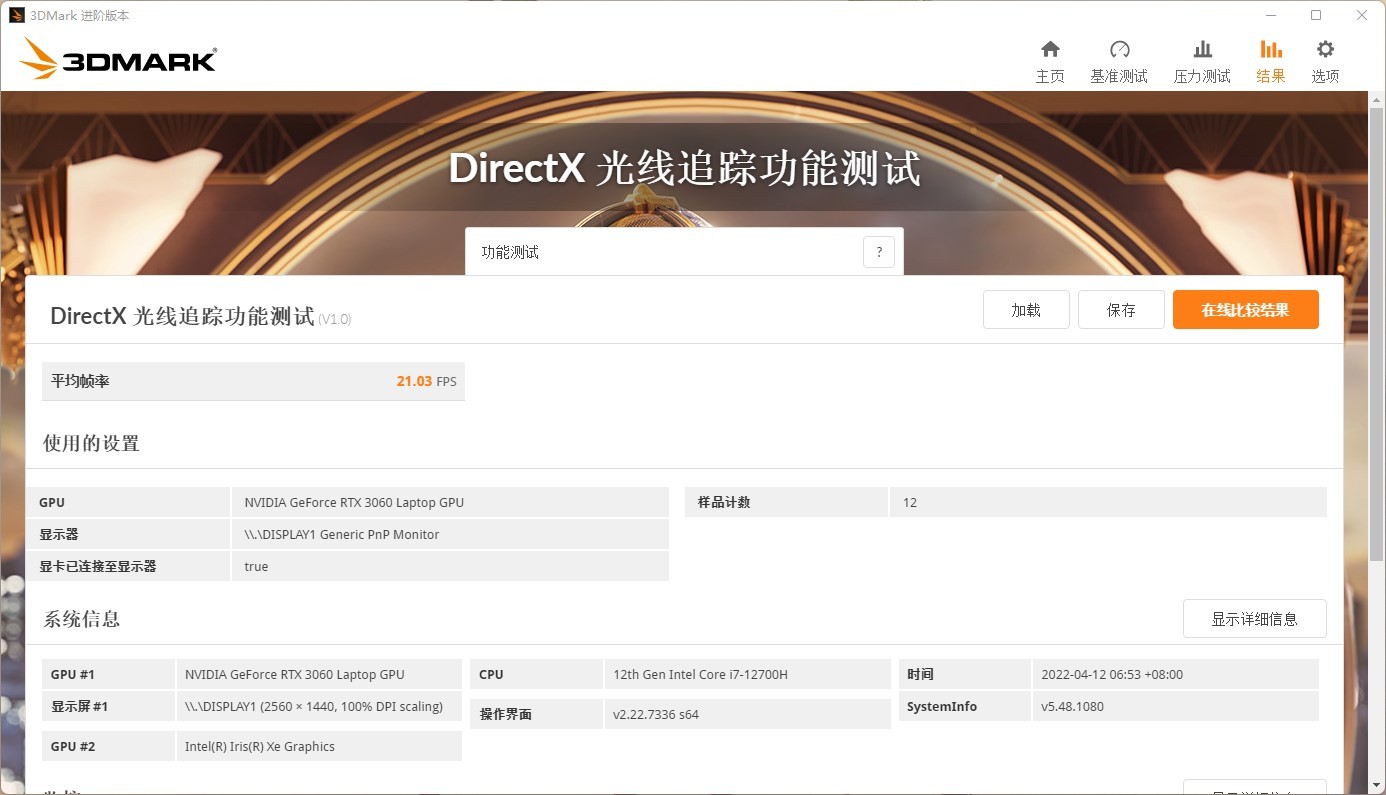Click the 样品计数 label

pos(723,503)
